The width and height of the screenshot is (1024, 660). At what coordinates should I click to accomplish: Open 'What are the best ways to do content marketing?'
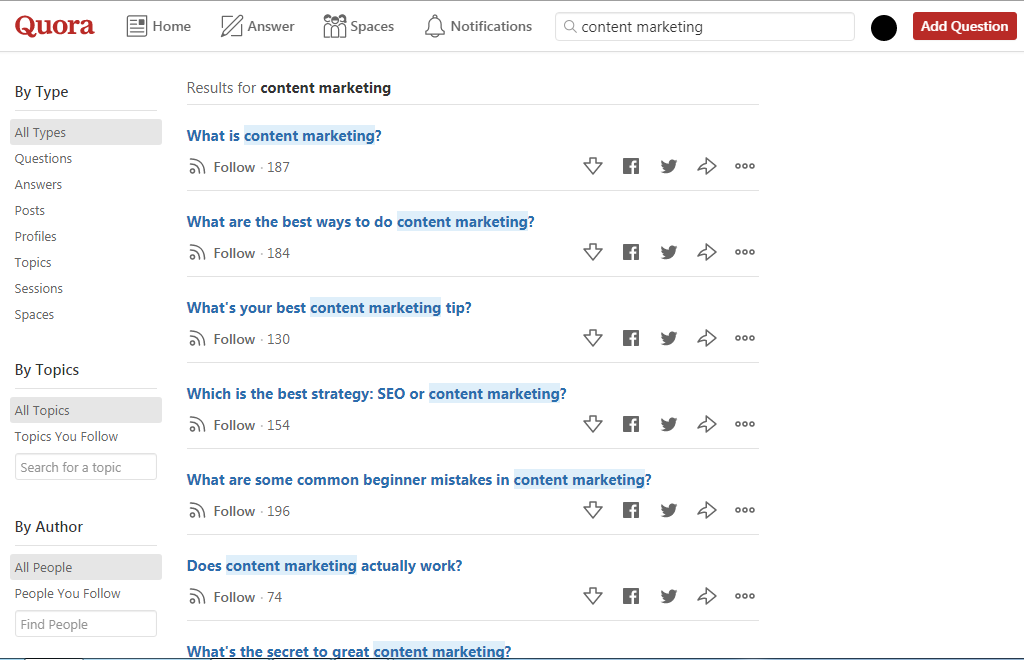coord(362,221)
